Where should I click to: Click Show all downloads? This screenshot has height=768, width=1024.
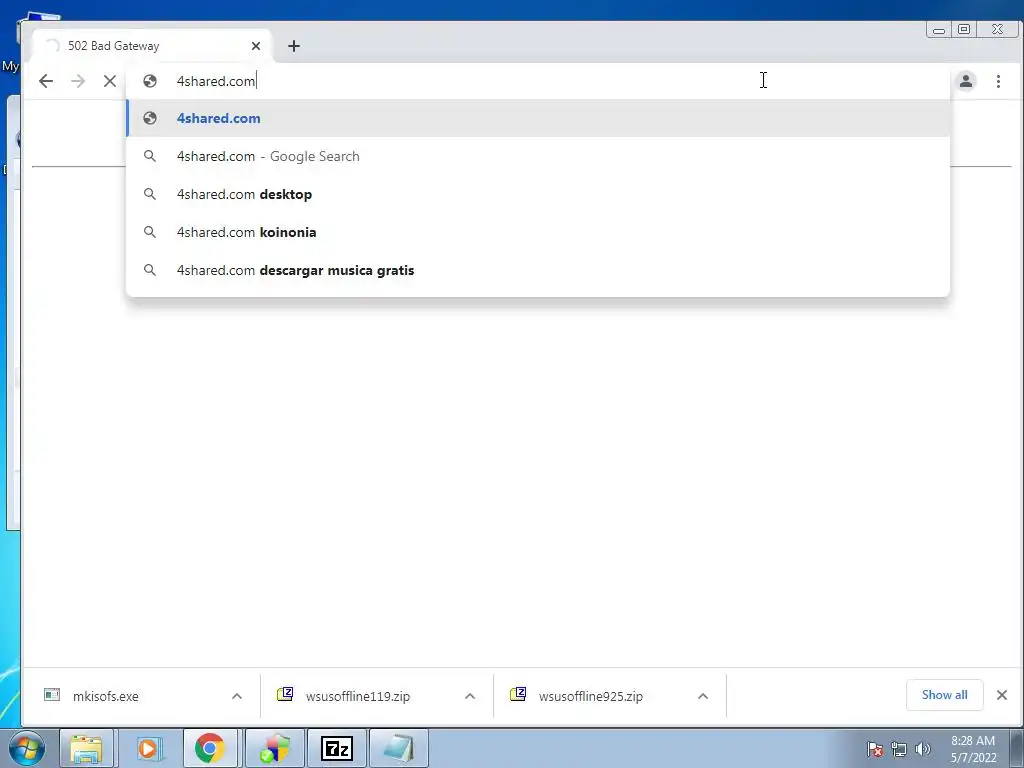[x=944, y=695]
